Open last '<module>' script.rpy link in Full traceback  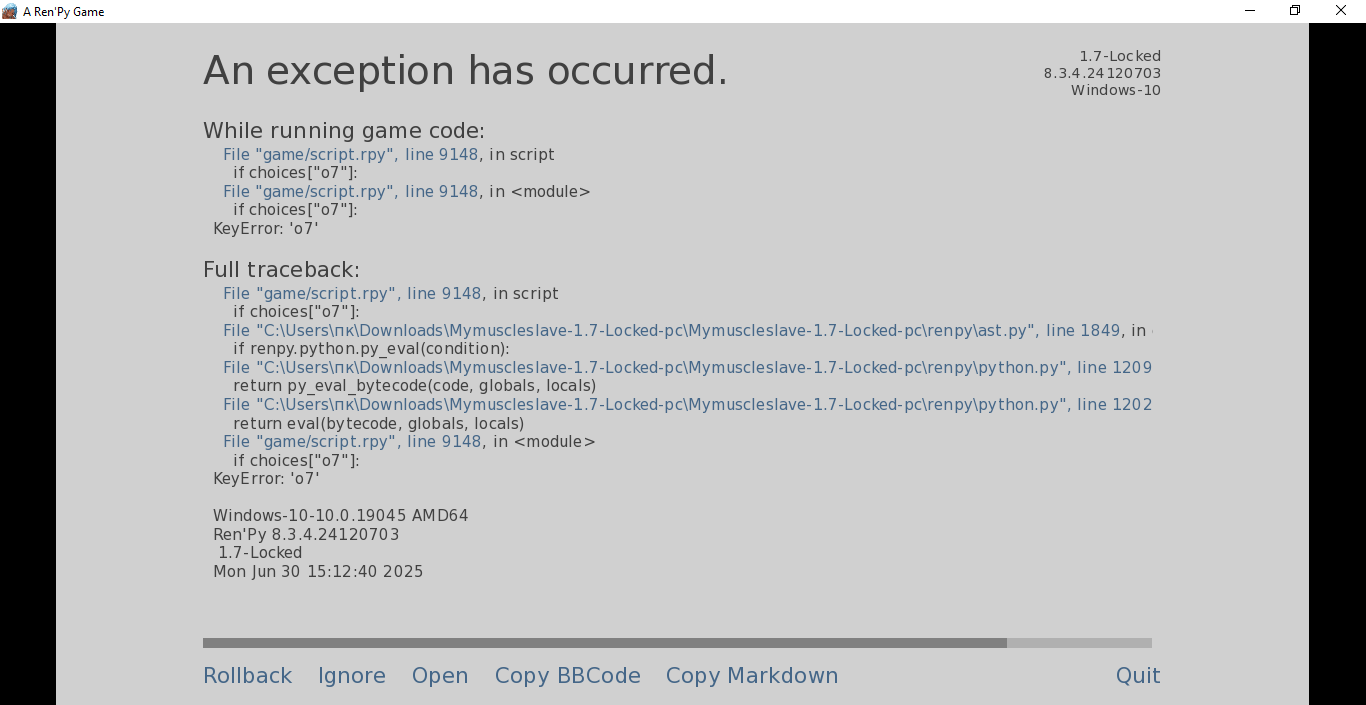pos(352,442)
